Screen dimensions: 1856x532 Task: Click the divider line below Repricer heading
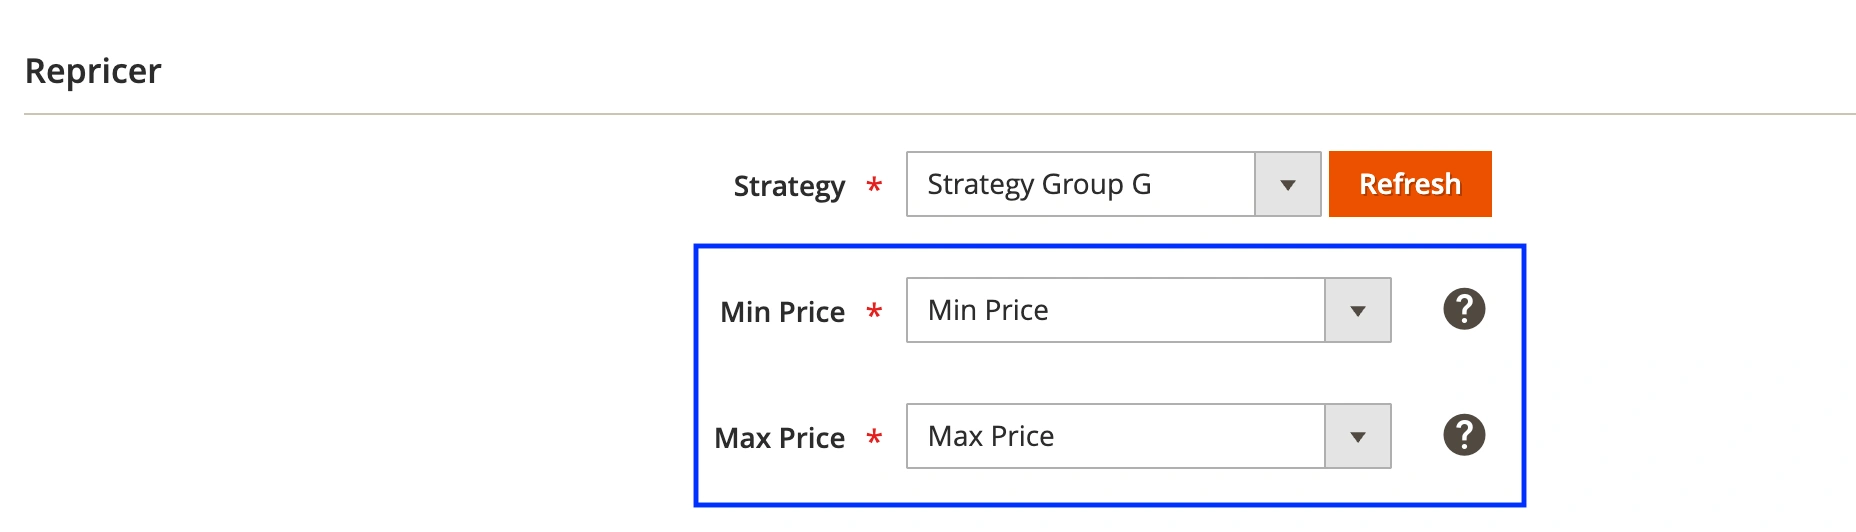tap(940, 114)
